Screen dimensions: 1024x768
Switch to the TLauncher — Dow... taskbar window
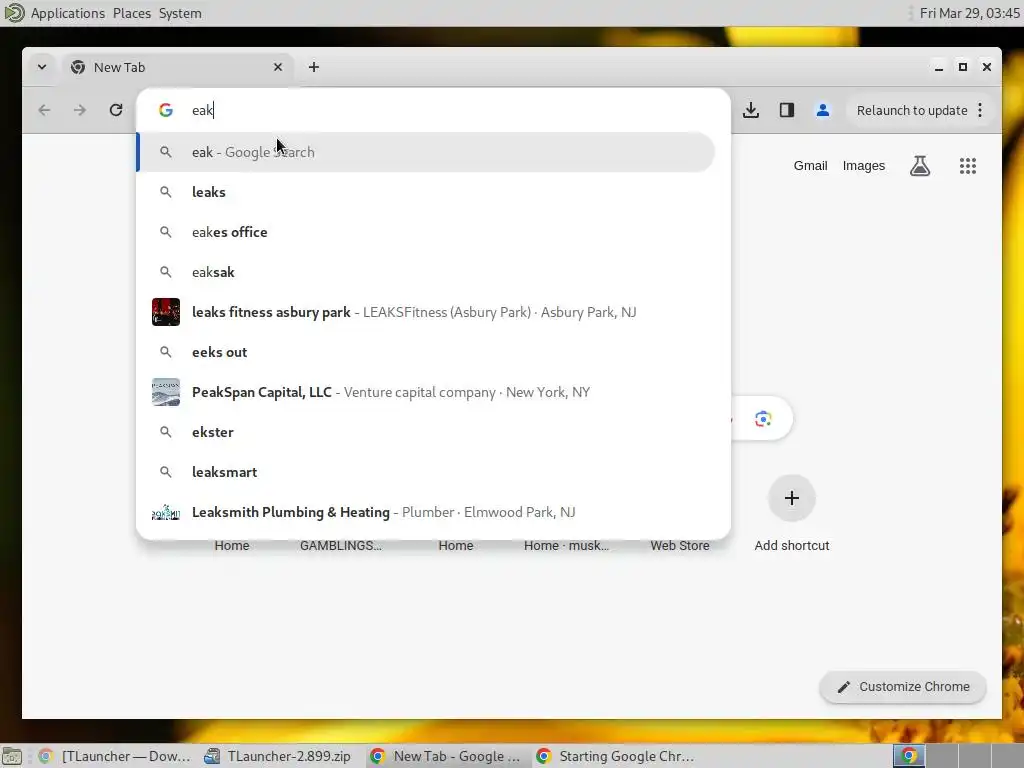(115, 756)
